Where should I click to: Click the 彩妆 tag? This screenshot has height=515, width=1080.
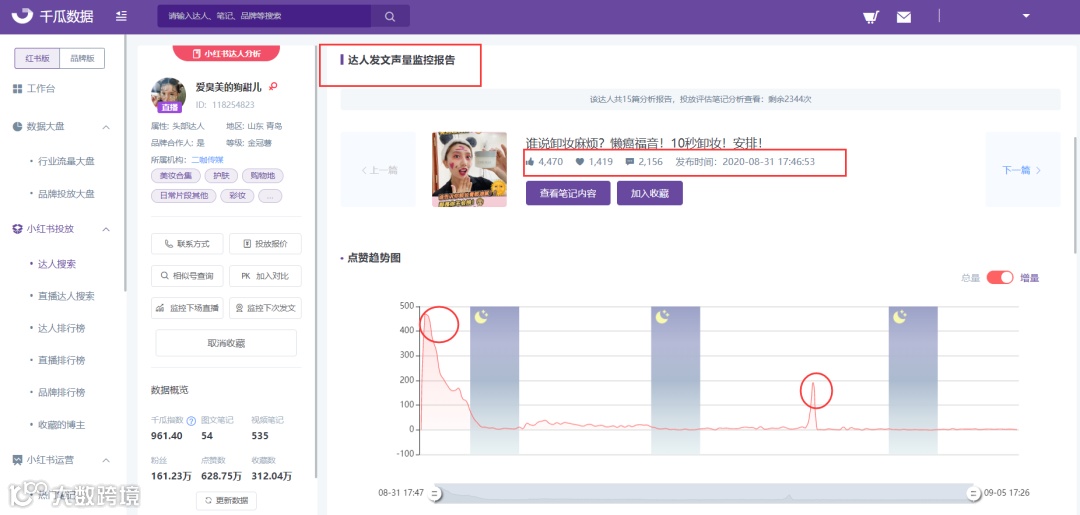point(238,196)
